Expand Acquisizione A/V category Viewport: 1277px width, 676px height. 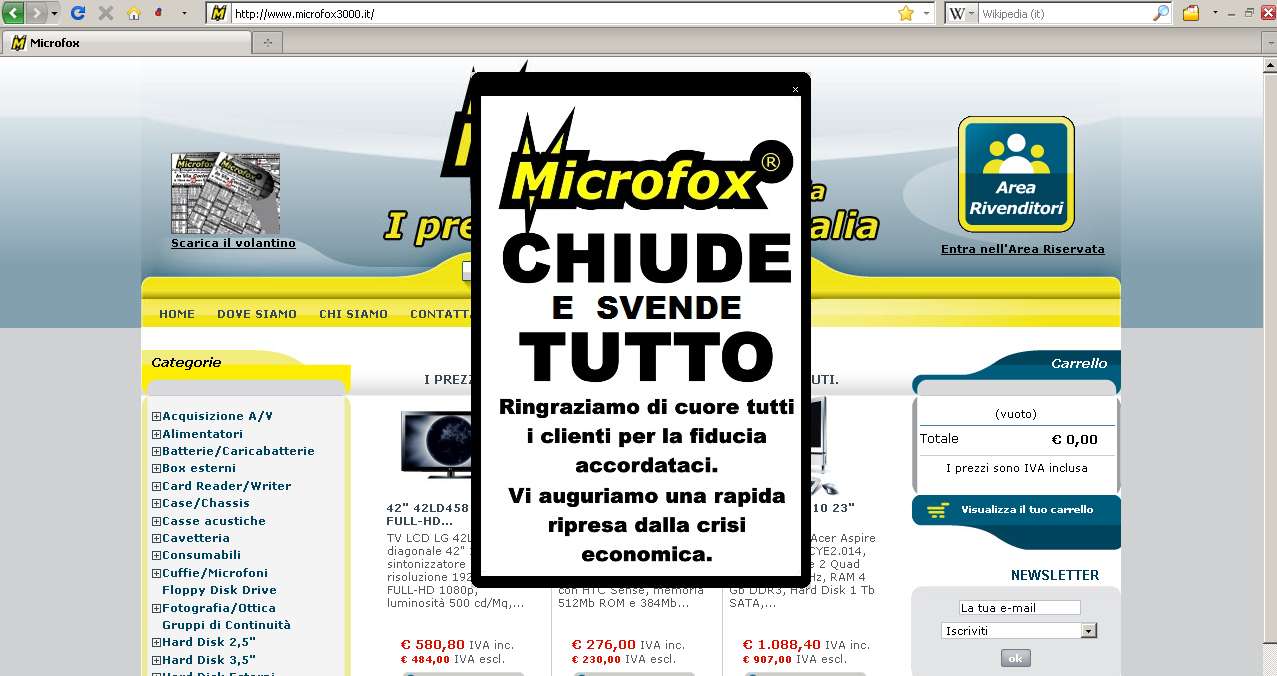[157, 417]
